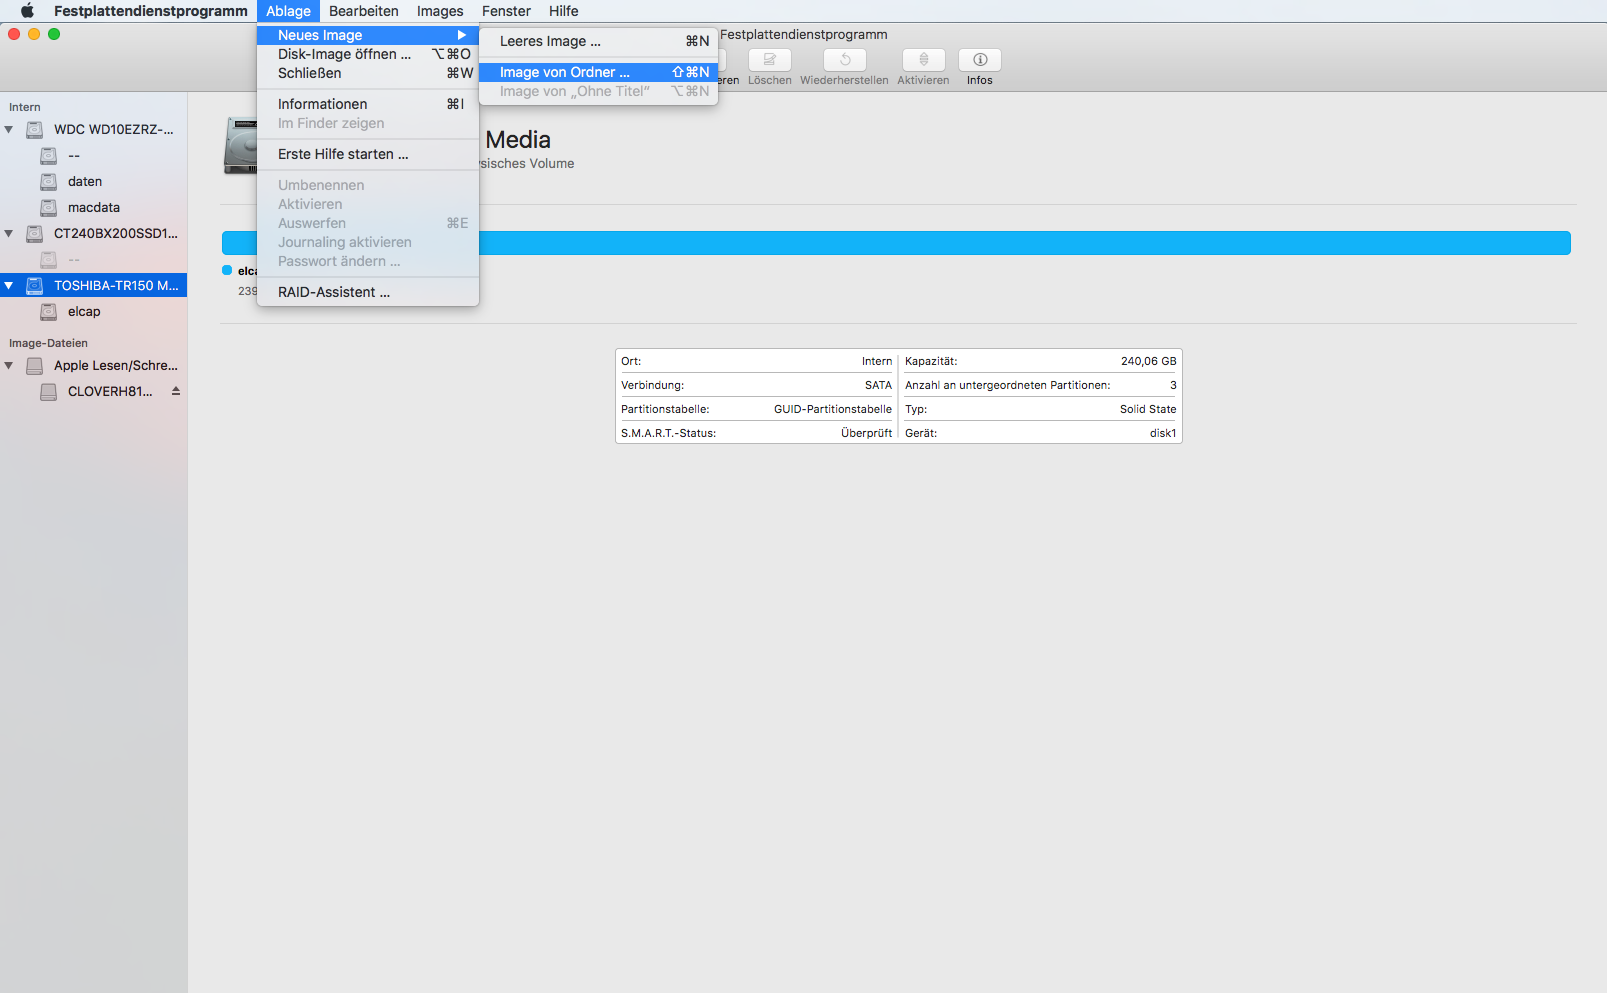Open the Bearbeiten menu
1607x993 pixels.
(364, 11)
